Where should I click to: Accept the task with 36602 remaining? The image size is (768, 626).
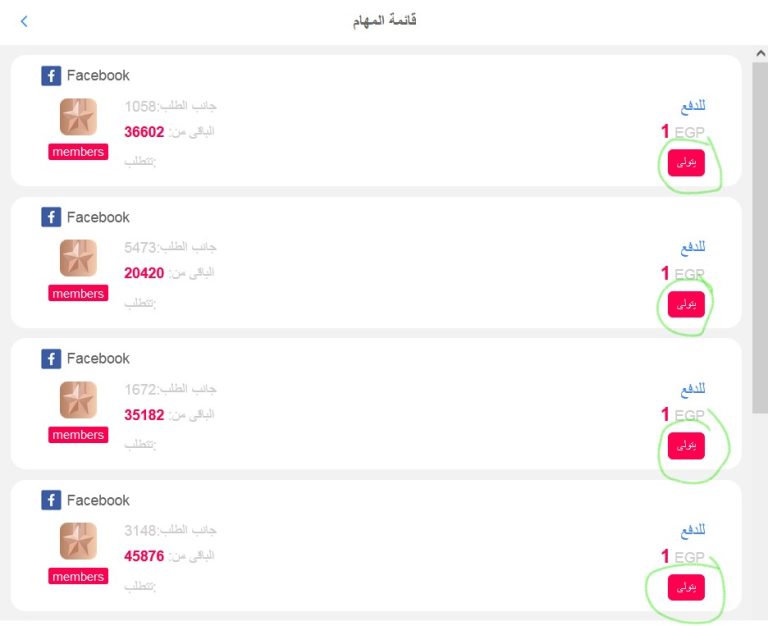click(686, 163)
